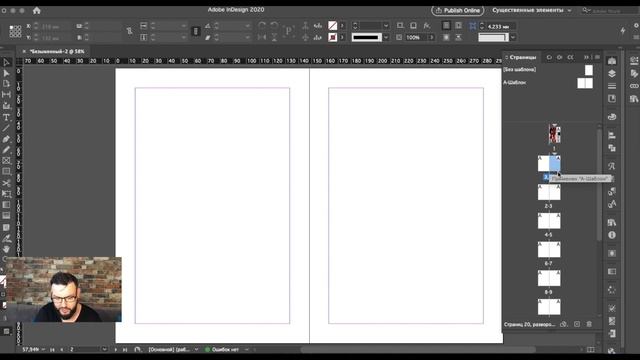The width and height of the screenshot is (640, 360).
Task: Select the Gradient Swatch tool
Action: 6,205
